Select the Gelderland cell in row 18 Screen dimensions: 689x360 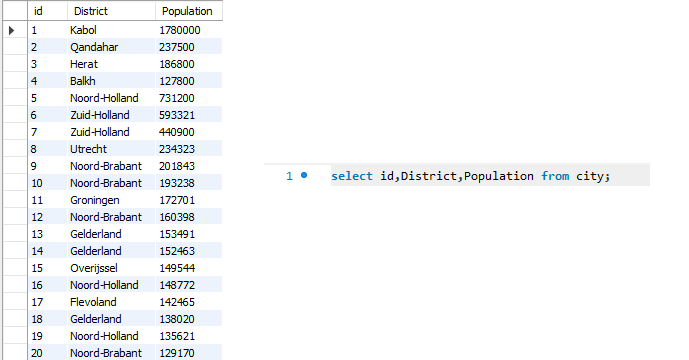pyautogui.click(x=111, y=319)
